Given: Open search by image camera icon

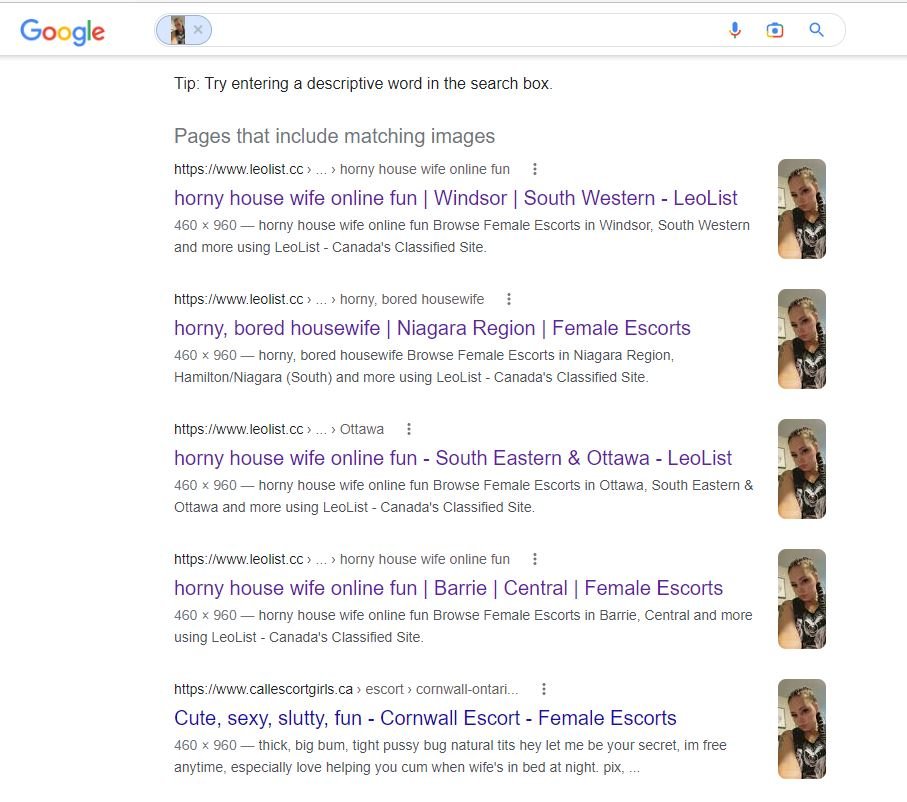Looking at the screenshot, I should pyautogui.click(x=775, y=30).
